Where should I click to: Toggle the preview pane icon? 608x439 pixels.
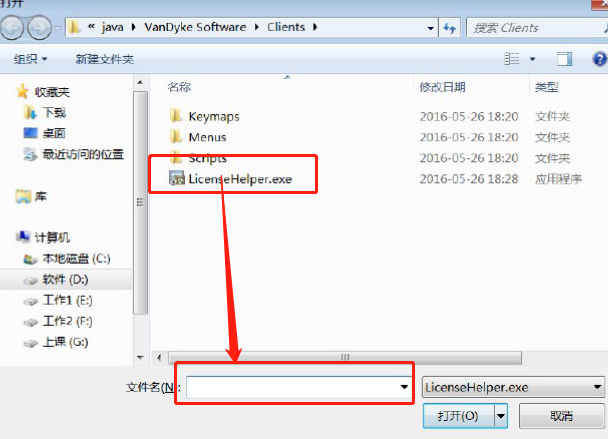pyautogui.click(x=564, y=59)
